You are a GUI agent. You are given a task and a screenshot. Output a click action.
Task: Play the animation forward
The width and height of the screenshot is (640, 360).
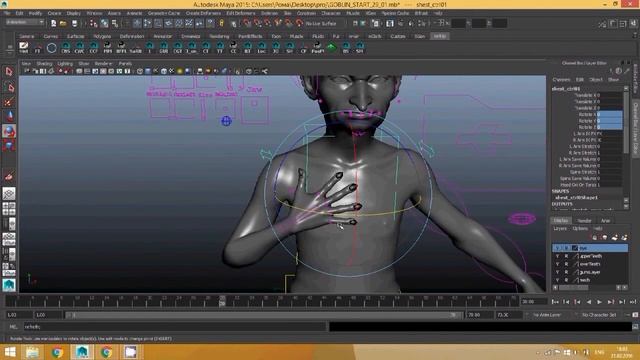[x=600, y=302]
